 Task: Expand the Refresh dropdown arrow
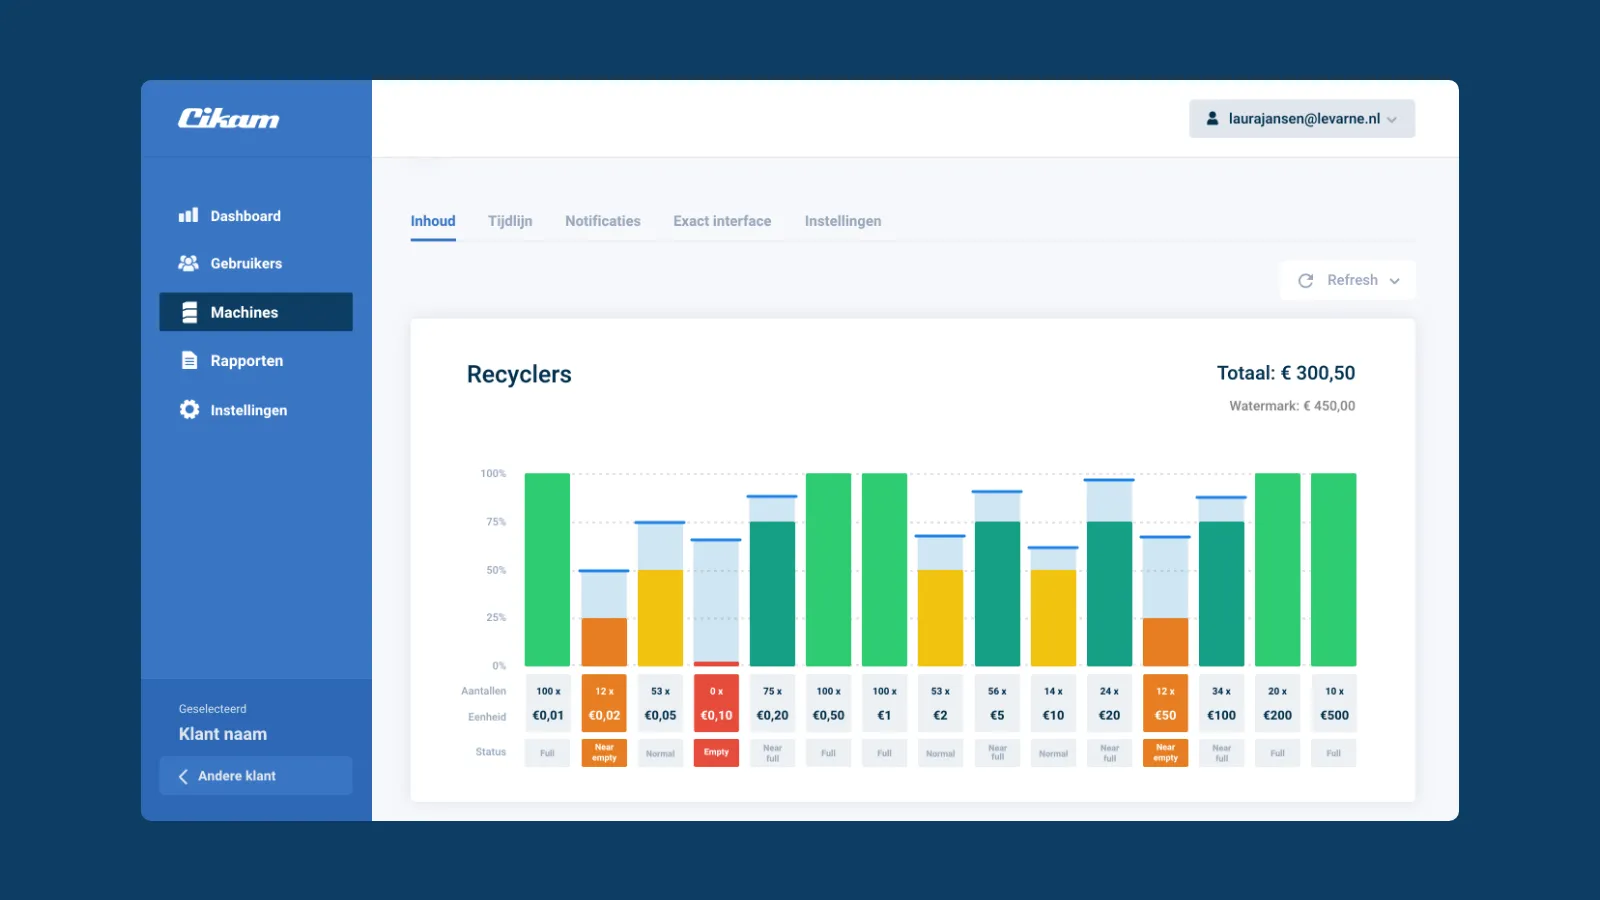pyautogui.click(x=1394, y=281)
